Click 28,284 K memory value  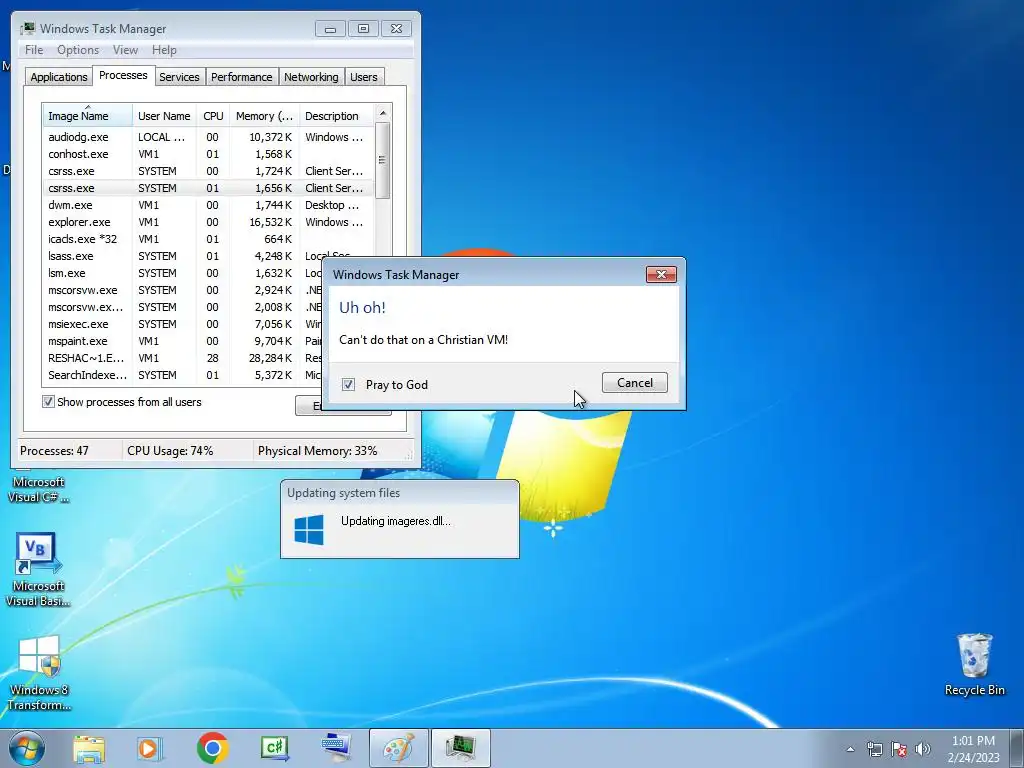click(x=270, y=358)
